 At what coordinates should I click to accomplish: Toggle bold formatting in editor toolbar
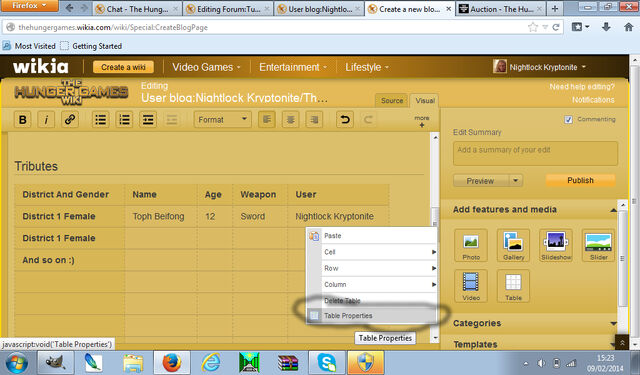point(23,120)
